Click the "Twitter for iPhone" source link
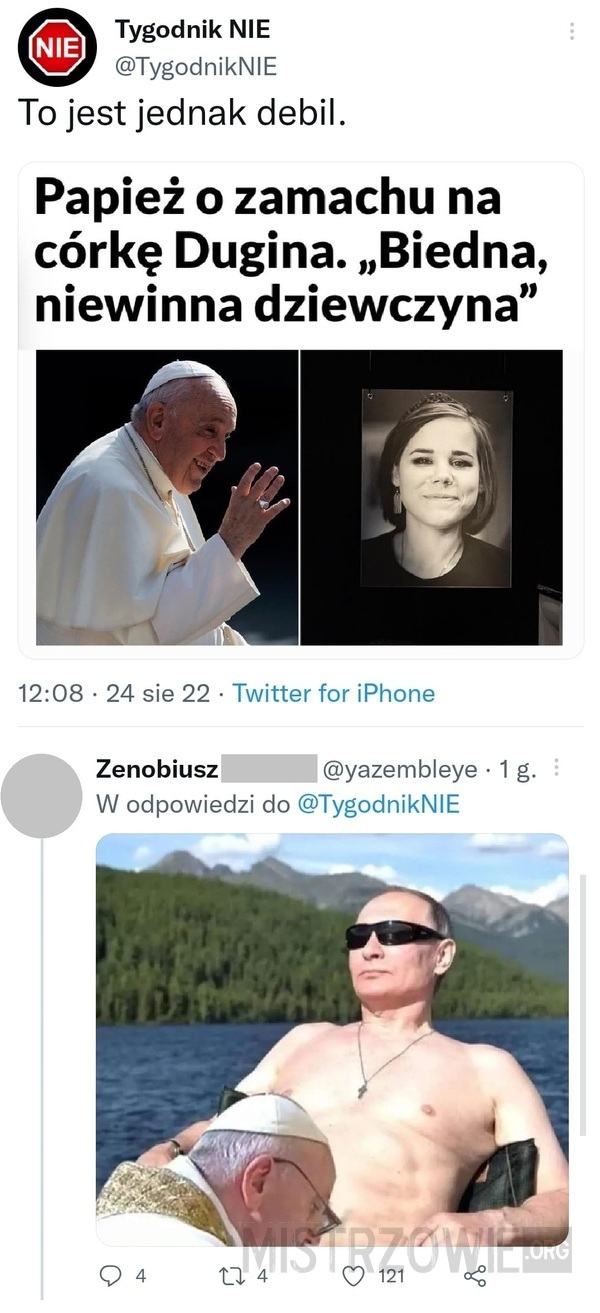Viewport: 600px width, 1313px height. point(333,693)
